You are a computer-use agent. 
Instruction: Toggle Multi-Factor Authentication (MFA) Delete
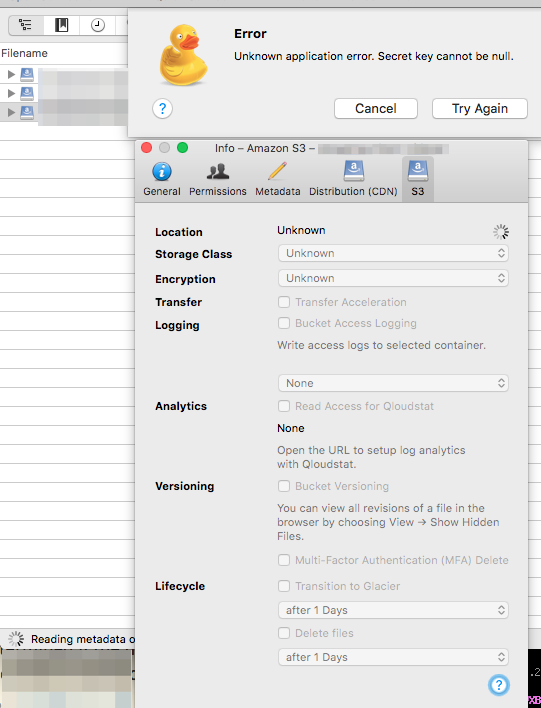[x=284, y=560]
